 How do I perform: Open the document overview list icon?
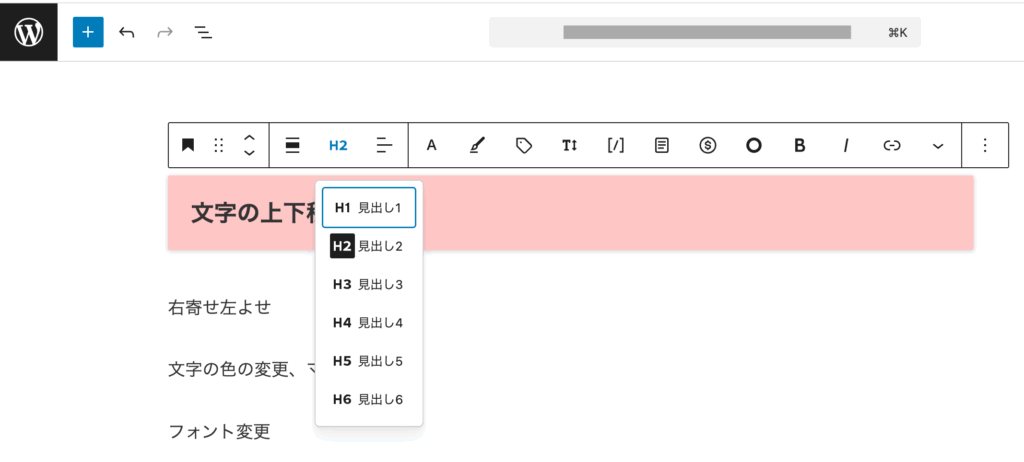pyautogui.click(x=203, y=32)
